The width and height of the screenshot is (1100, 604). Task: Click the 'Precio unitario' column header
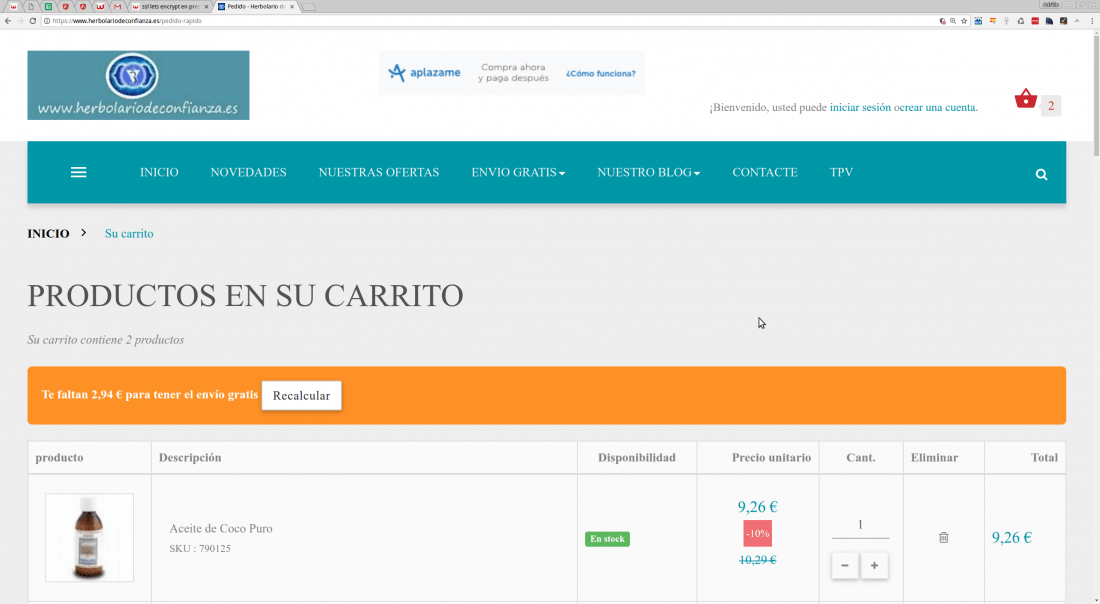tap(772, 457)
